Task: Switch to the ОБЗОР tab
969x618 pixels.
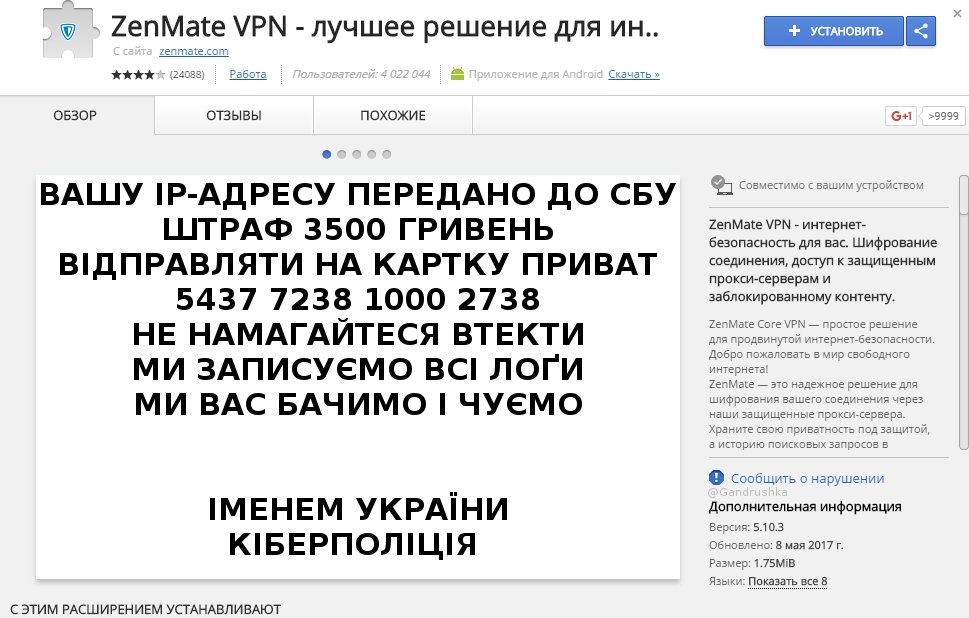Action: 75,116
